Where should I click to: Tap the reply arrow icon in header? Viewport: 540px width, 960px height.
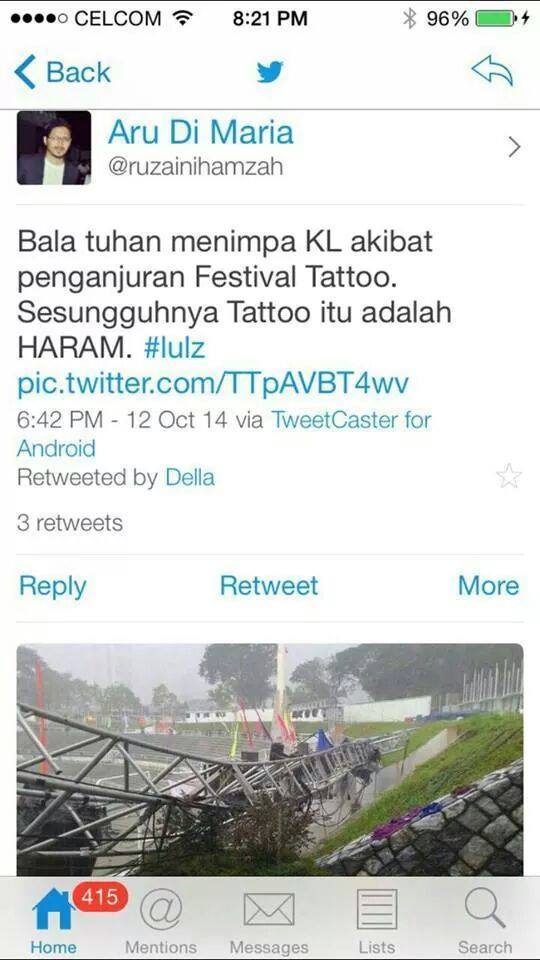point(492,72)
